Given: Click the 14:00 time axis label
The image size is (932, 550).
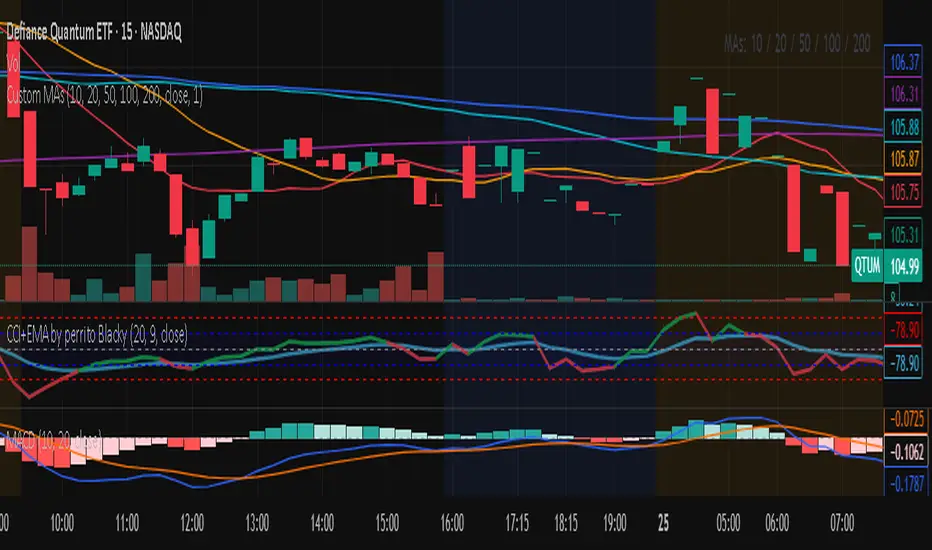Looking at the screenshot, I should point(322,523).
